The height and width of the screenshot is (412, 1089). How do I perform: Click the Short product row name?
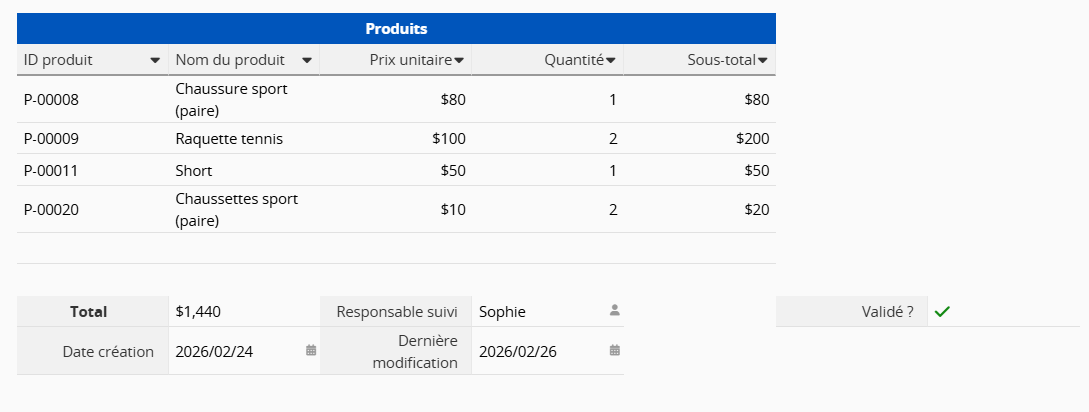[194, 171]
